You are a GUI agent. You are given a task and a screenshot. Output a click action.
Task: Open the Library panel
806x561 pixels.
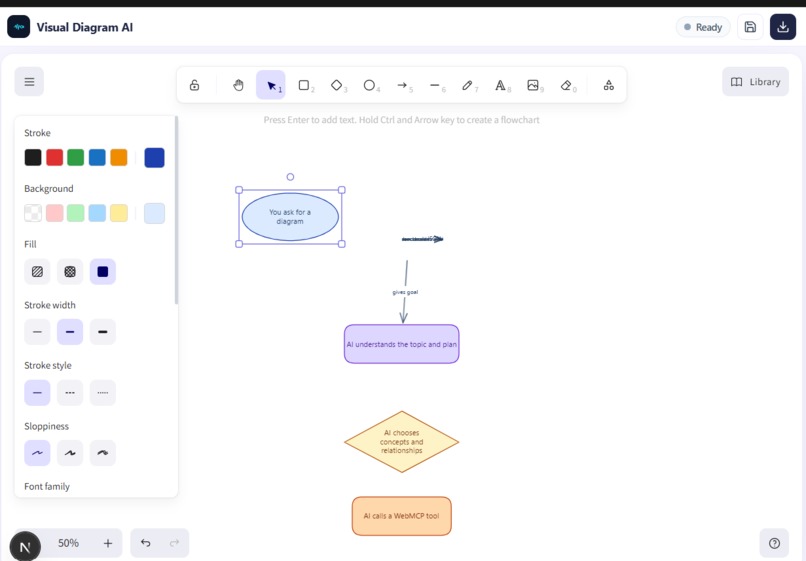coord(755,82)
